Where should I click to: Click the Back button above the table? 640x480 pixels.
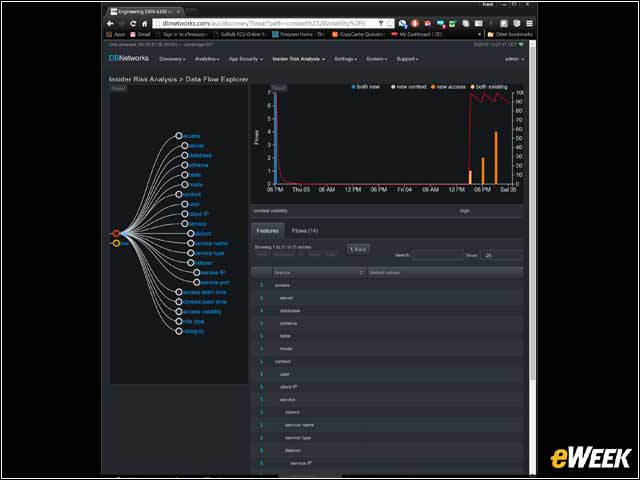358,249
